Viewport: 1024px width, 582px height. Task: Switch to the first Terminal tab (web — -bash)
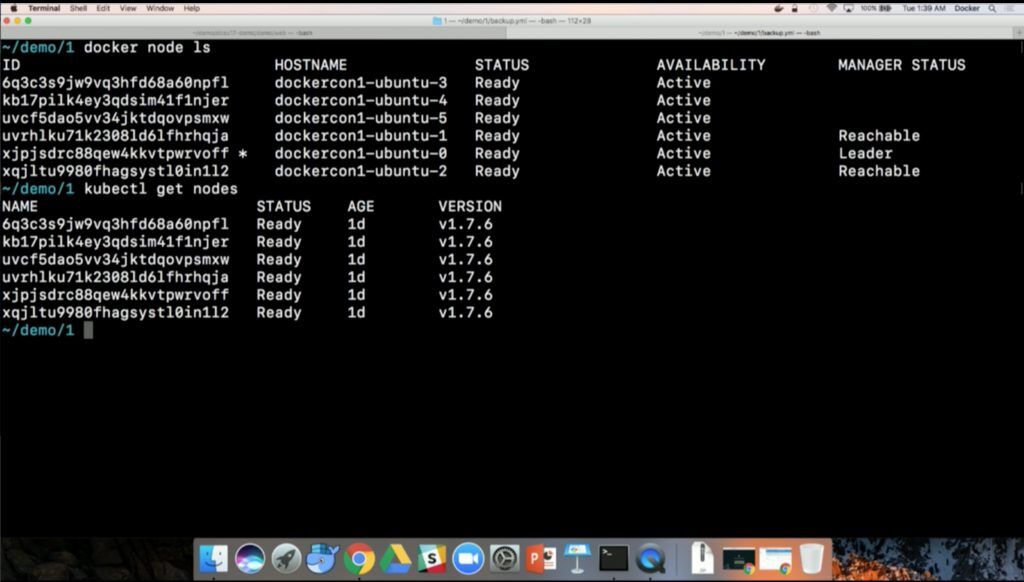(x=253, y=33)
